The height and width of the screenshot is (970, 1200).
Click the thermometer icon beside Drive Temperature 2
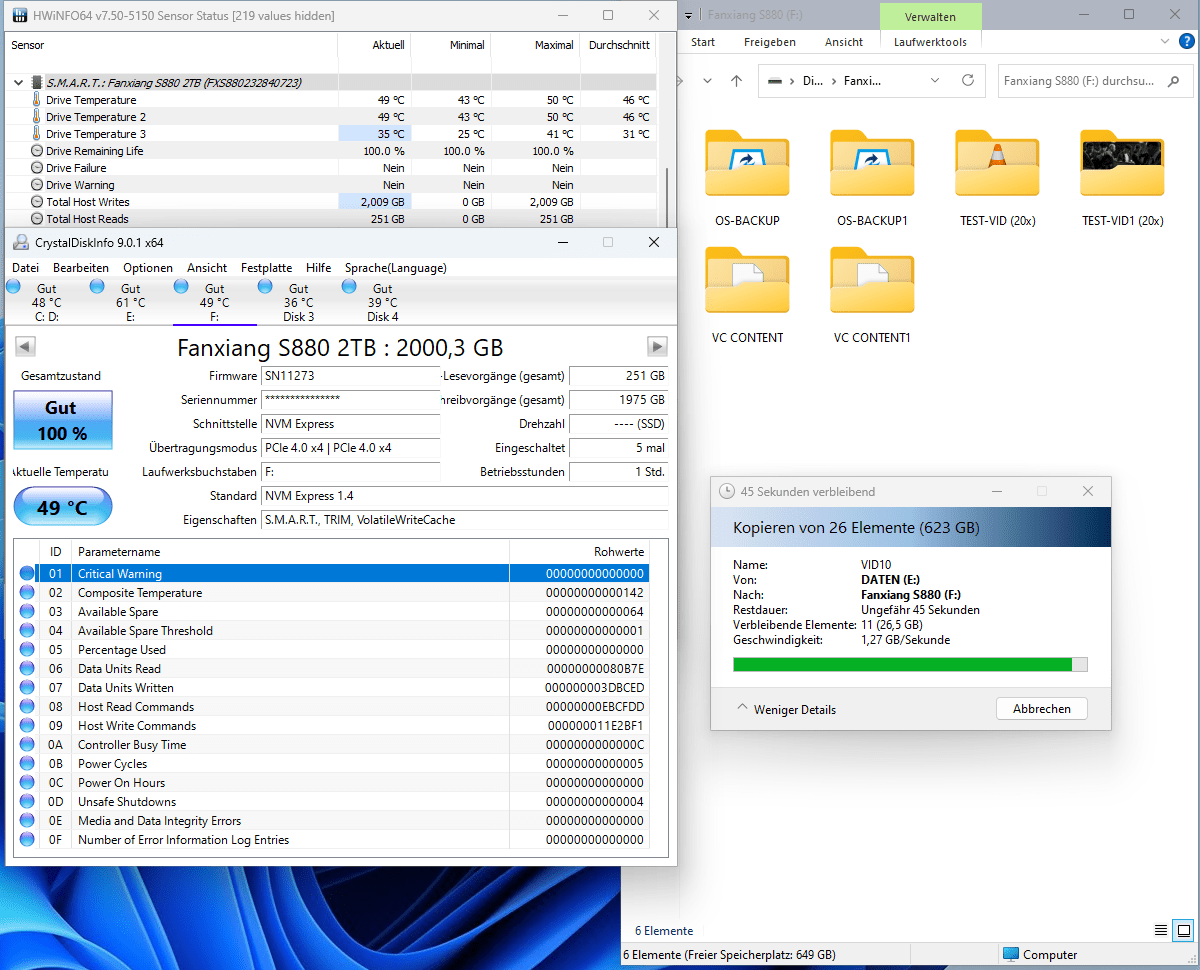37,117
